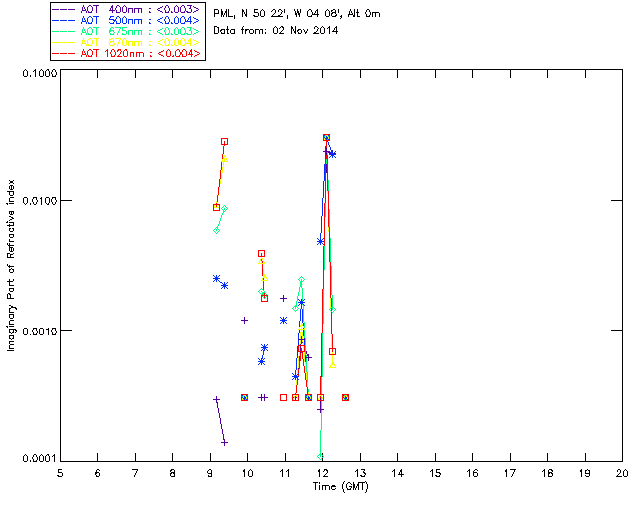Click the x-axis tick label 15
This screenshot has height=512, width=640.
click(x=435, y=473)
